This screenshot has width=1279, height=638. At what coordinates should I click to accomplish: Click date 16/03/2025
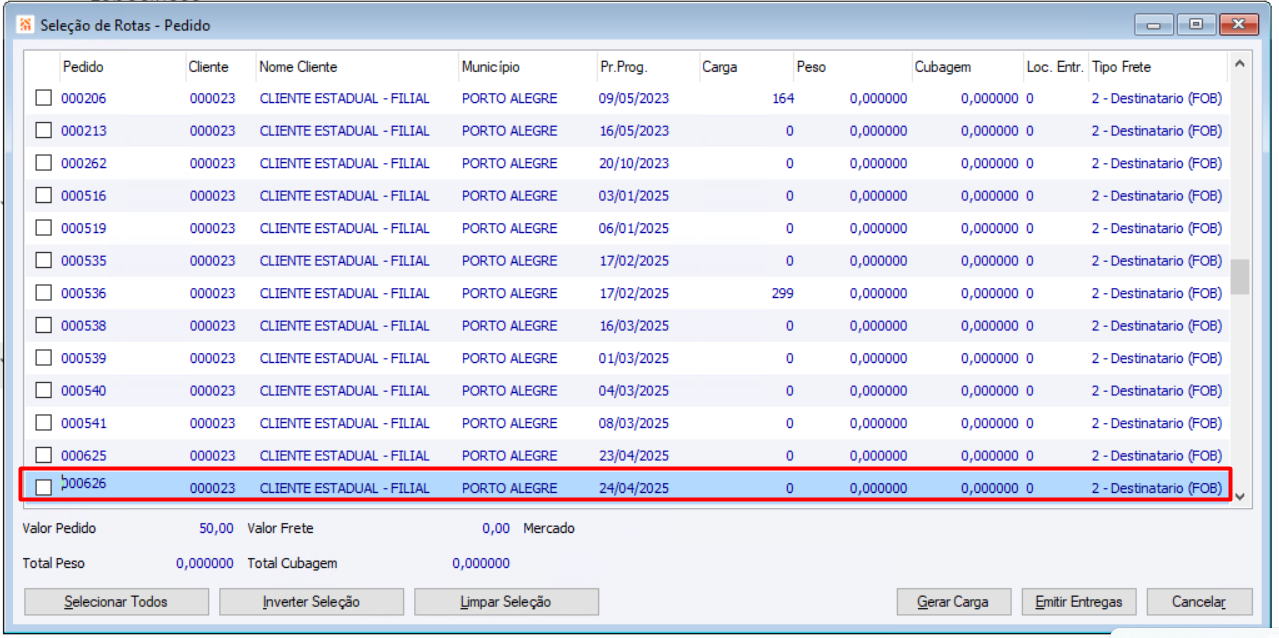634,326
